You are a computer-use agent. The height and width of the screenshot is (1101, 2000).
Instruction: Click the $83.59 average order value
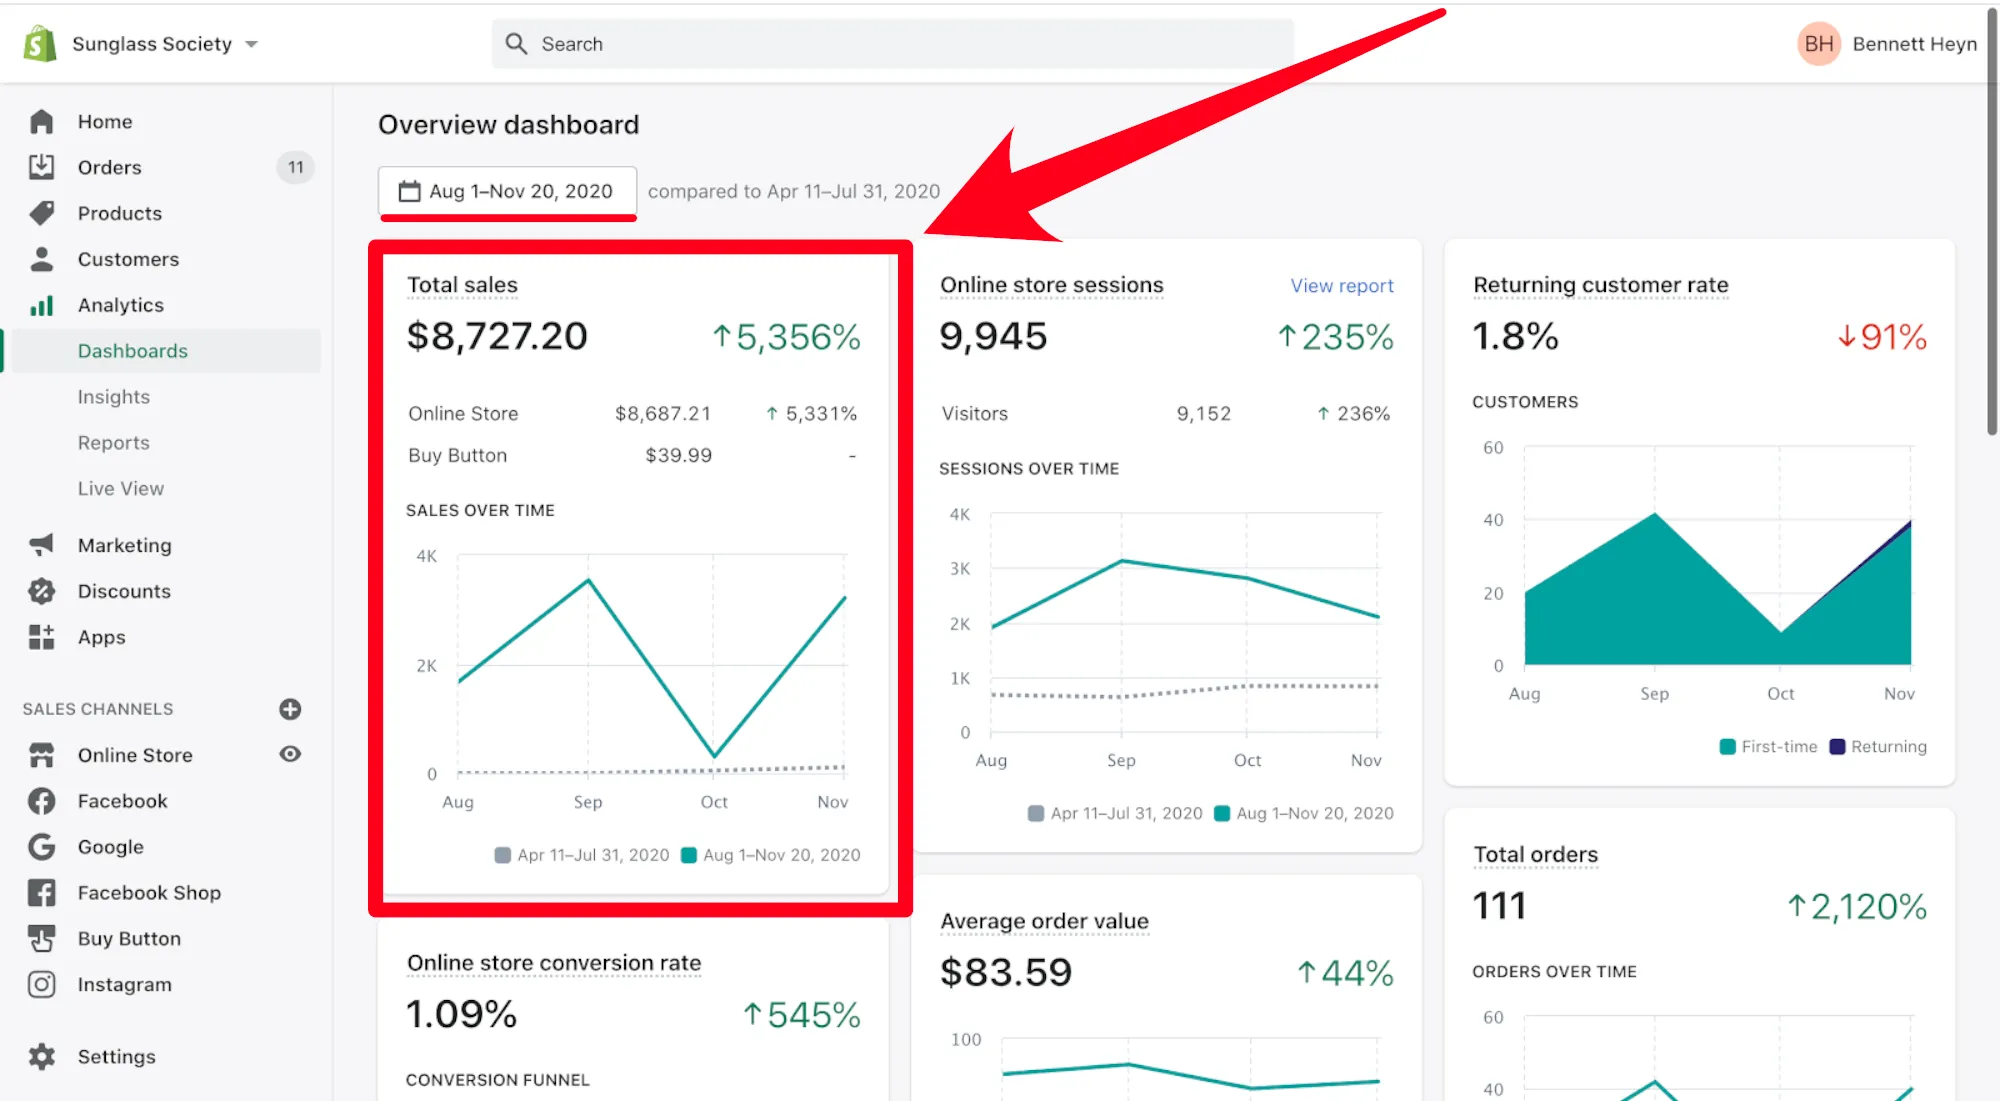tap(1005, 973)
